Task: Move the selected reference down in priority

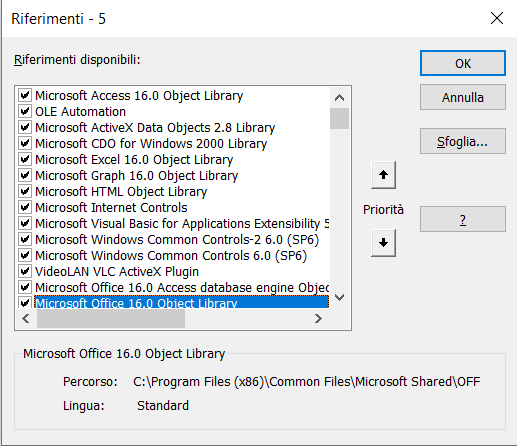Action: coord(383,243)
